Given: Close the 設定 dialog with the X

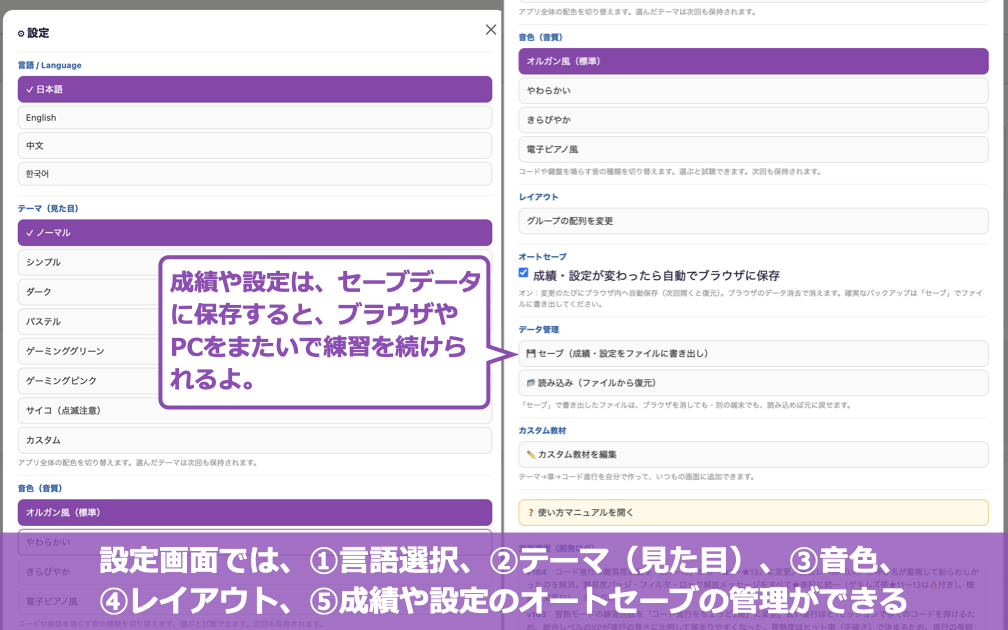Looking at the screenshot, I should 490,30.
